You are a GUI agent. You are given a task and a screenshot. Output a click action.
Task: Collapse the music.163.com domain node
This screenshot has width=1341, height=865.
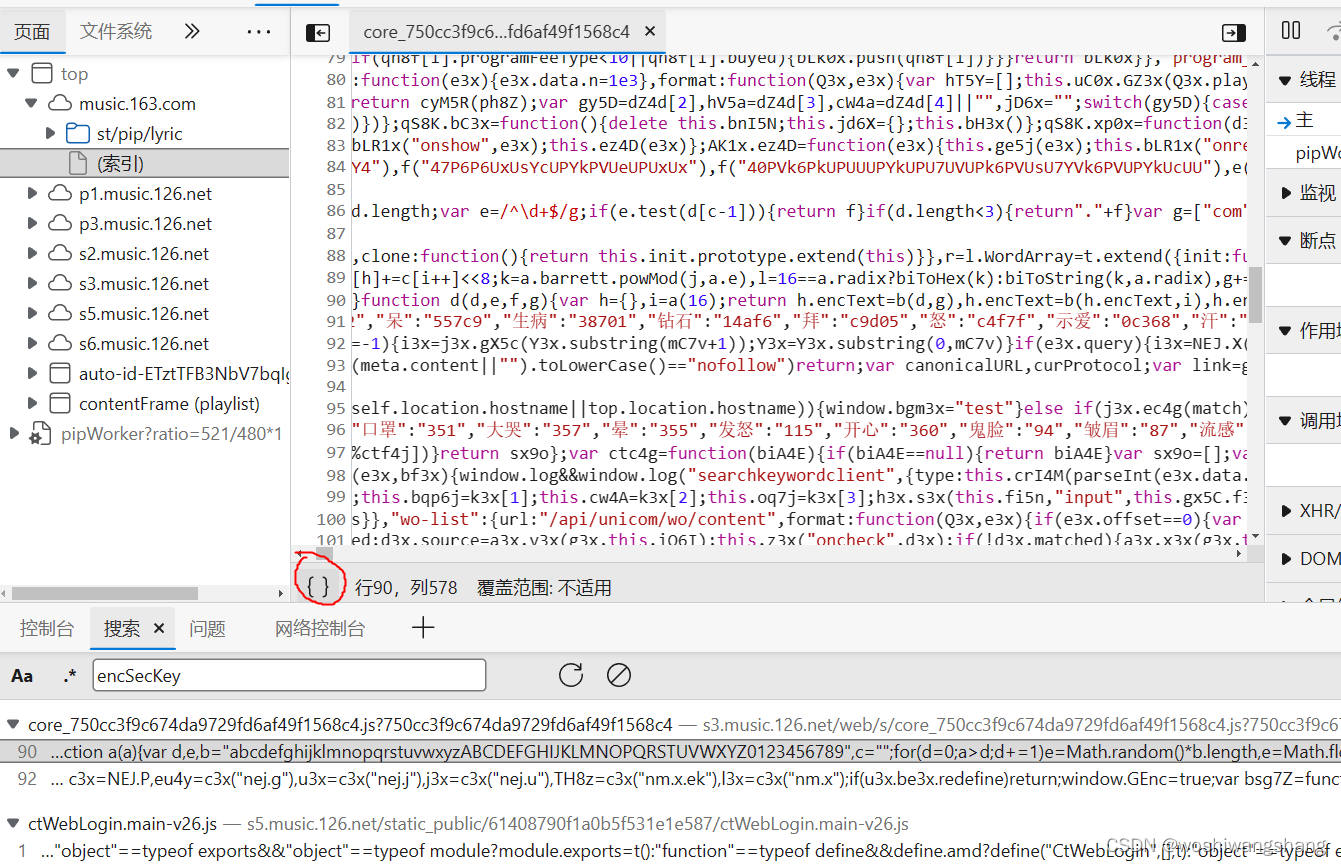click(x=32, y=103)
